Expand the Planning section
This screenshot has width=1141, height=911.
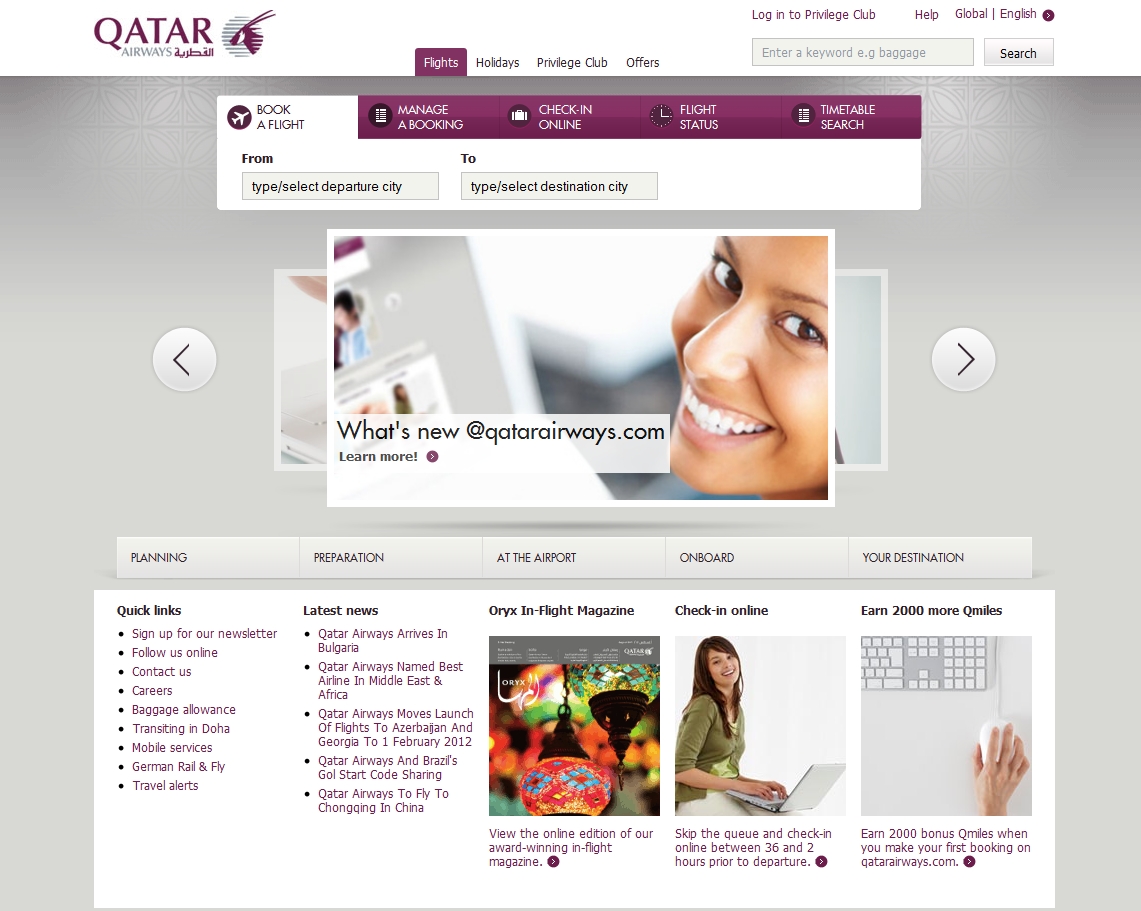[x=208, y=557]
